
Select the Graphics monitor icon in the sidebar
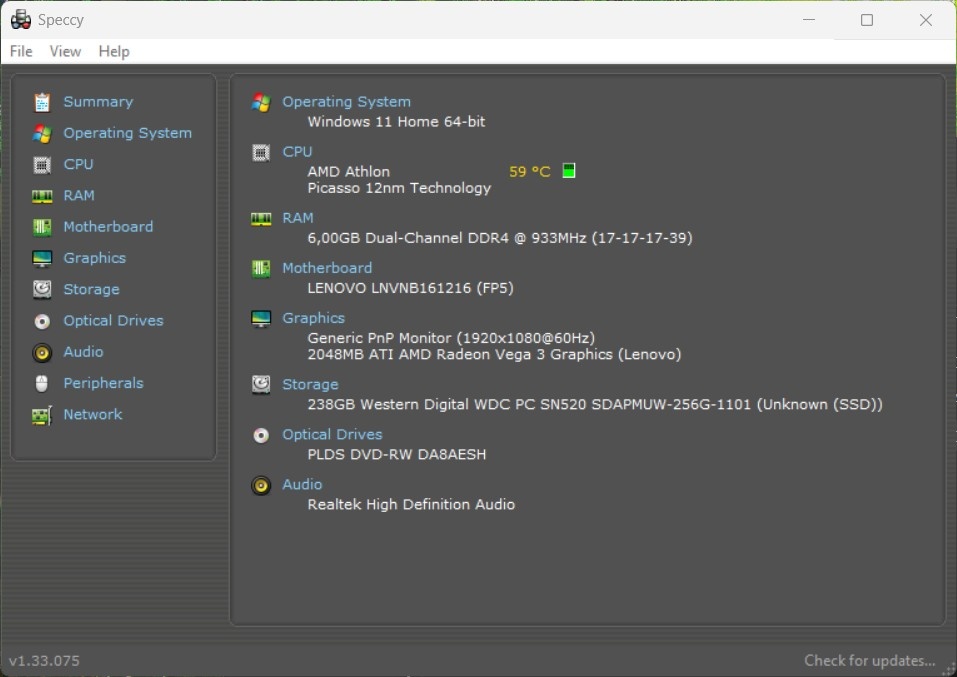point(42,257)
